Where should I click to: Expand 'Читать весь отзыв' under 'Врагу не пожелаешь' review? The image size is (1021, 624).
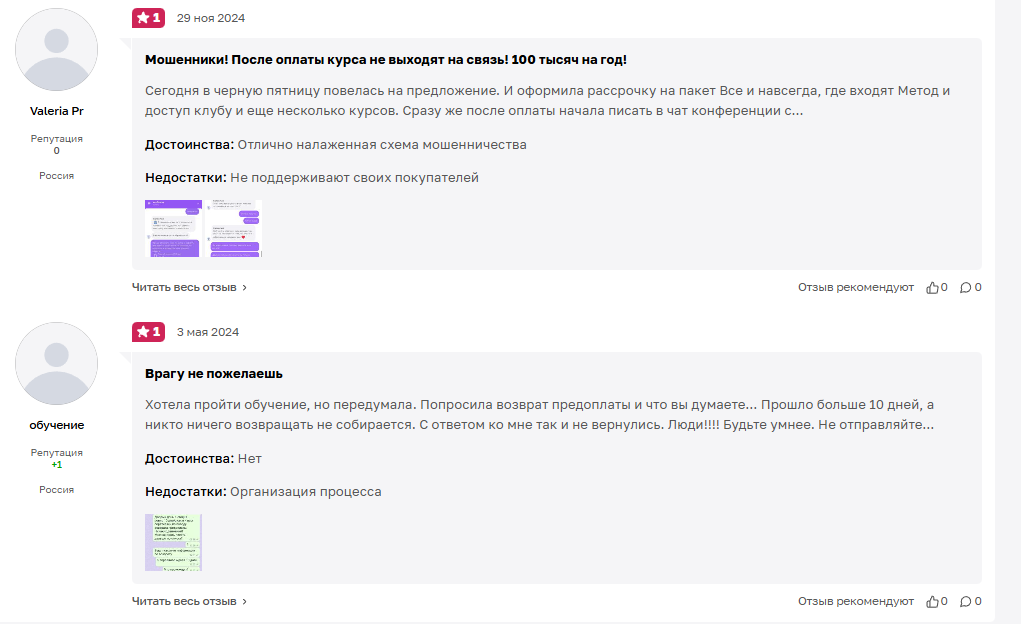[x=188, y=602]
